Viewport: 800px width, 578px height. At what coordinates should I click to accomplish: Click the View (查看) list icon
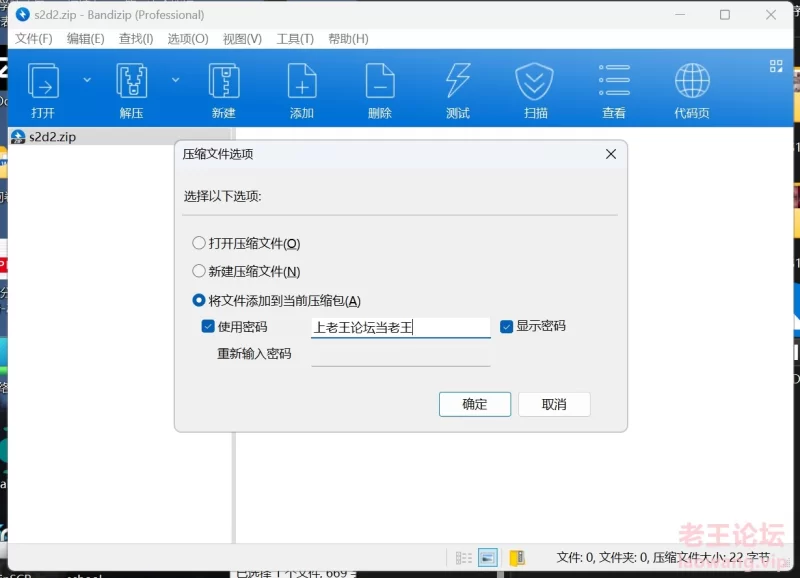click(614, 80)
